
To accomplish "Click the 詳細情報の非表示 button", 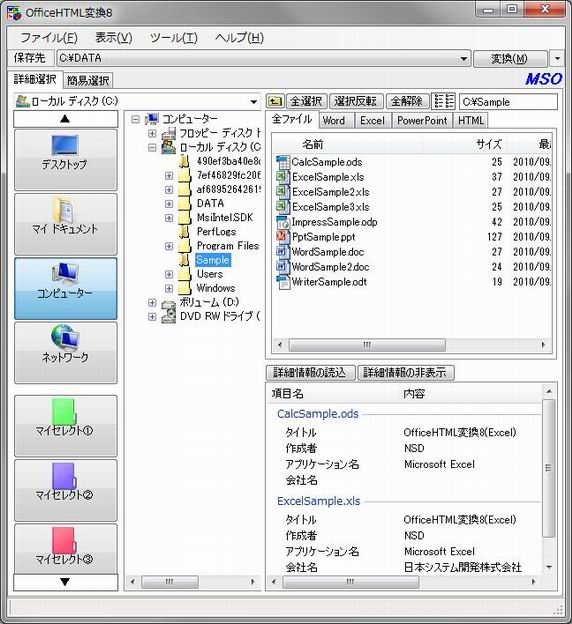I will click(x=406, y=372).
